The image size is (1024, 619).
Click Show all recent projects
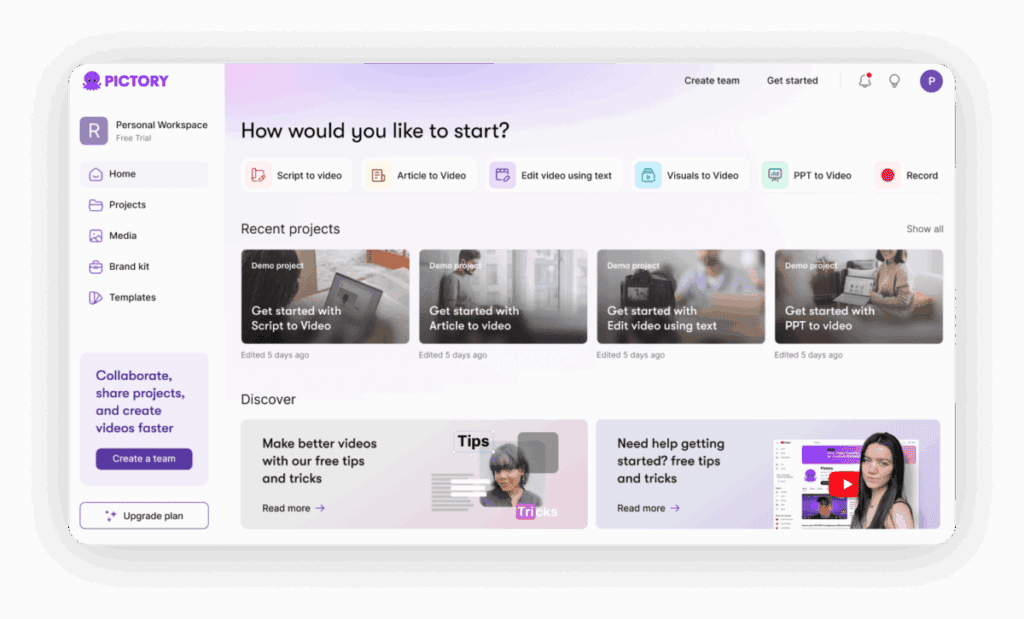(924, 229)
